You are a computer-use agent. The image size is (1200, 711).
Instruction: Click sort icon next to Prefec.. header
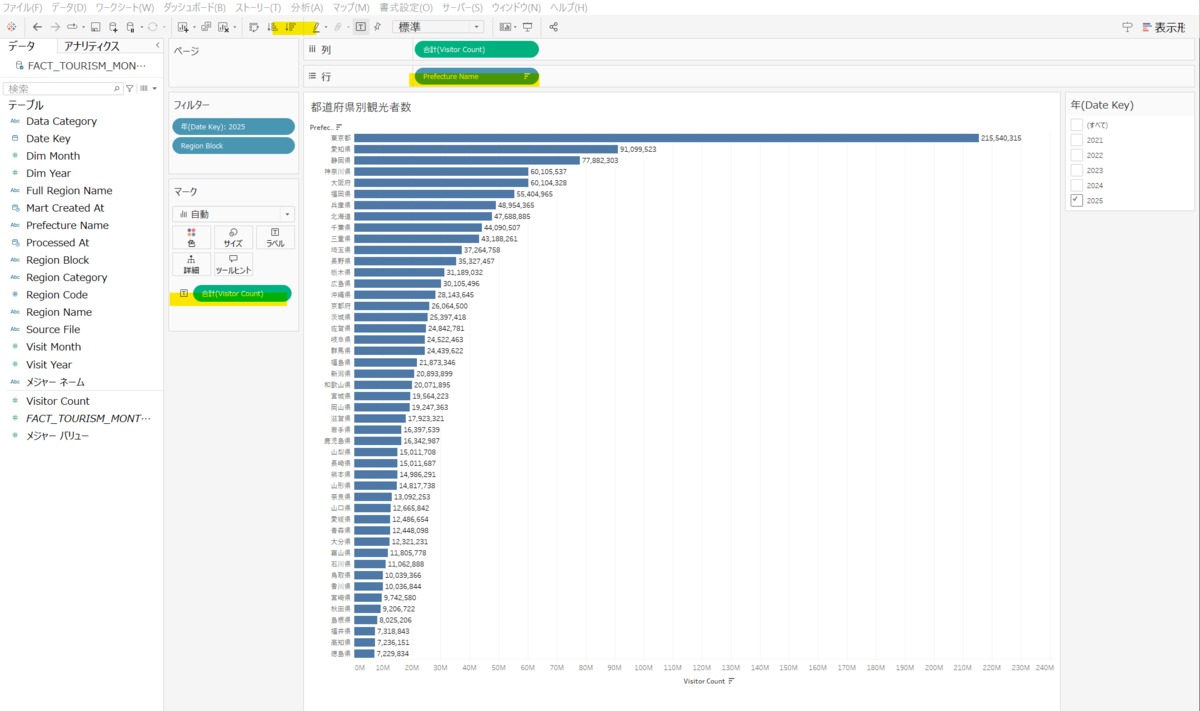click(339, 127)
